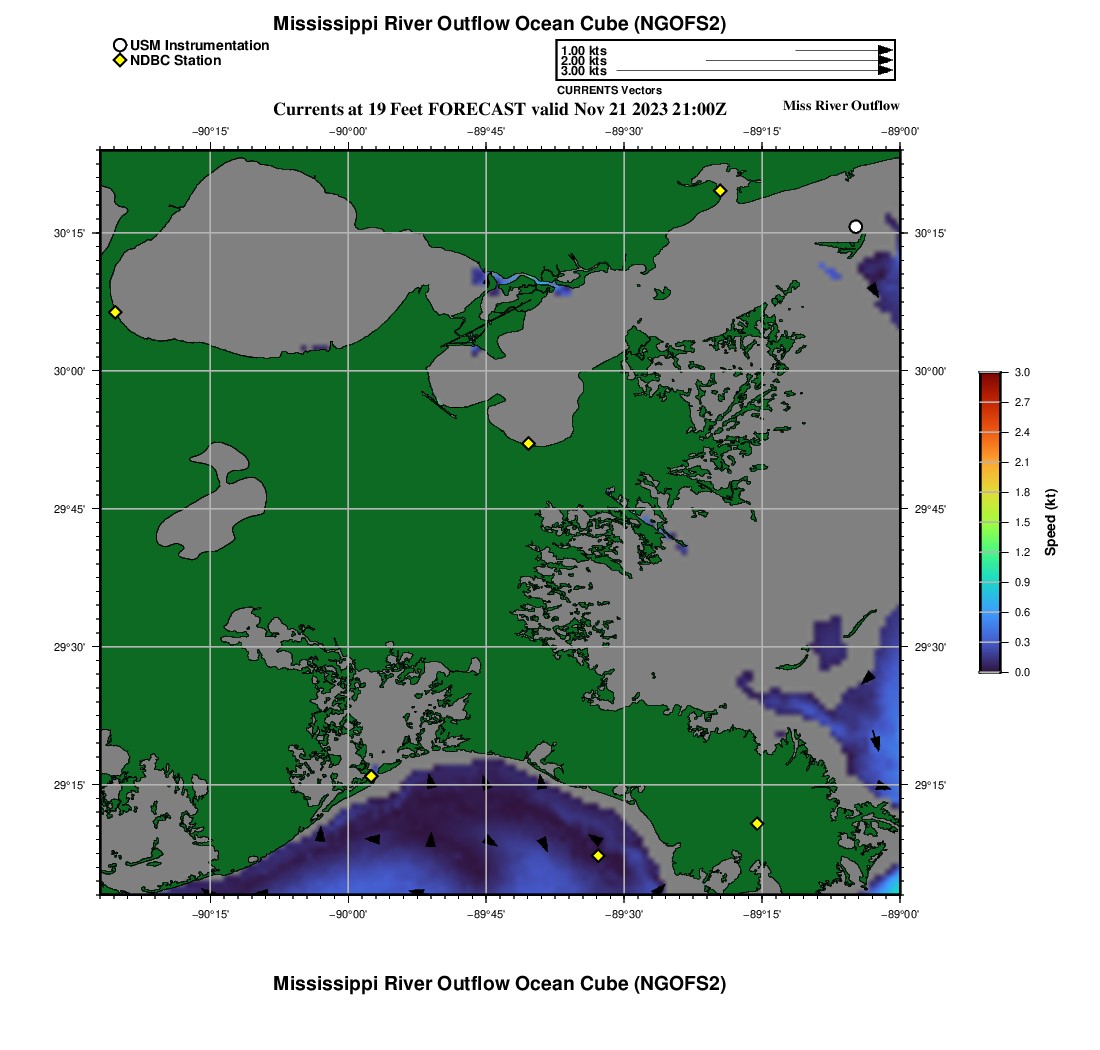Click the Miss River Outflow label
This screenshot has height=1050, width=1100.
[840, 106]
